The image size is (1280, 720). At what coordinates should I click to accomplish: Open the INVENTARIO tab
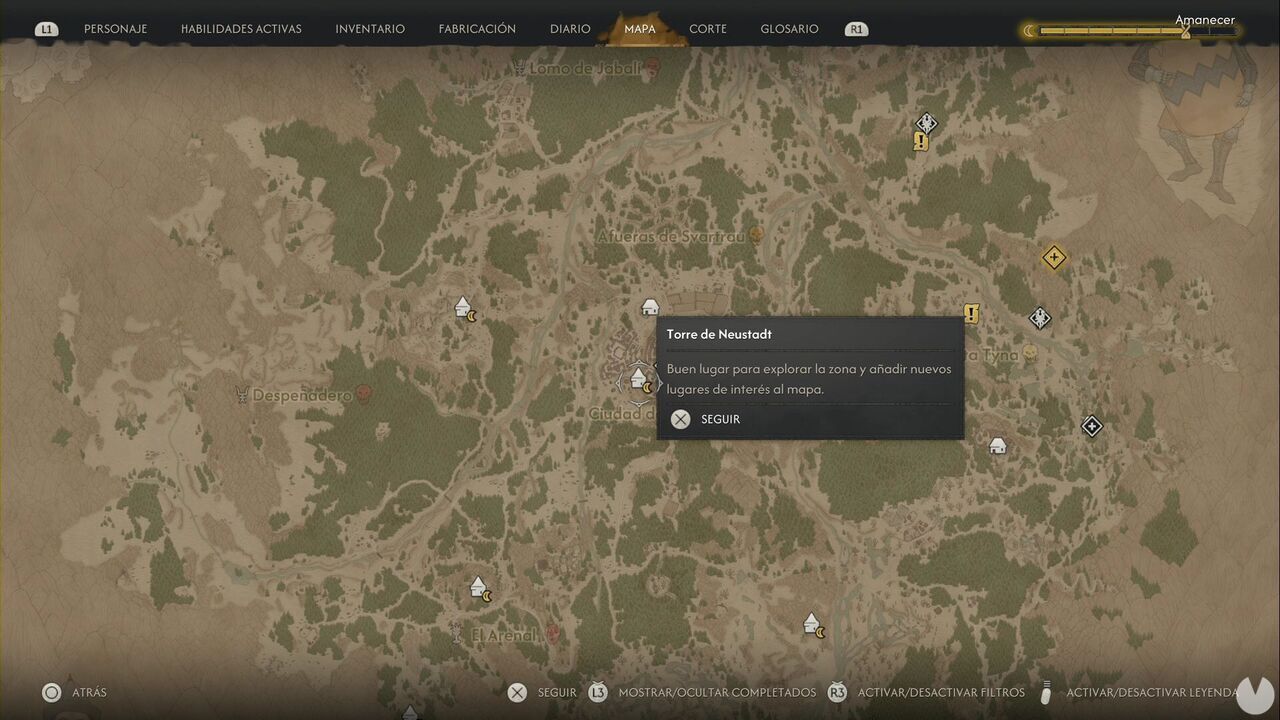point(370,29)
